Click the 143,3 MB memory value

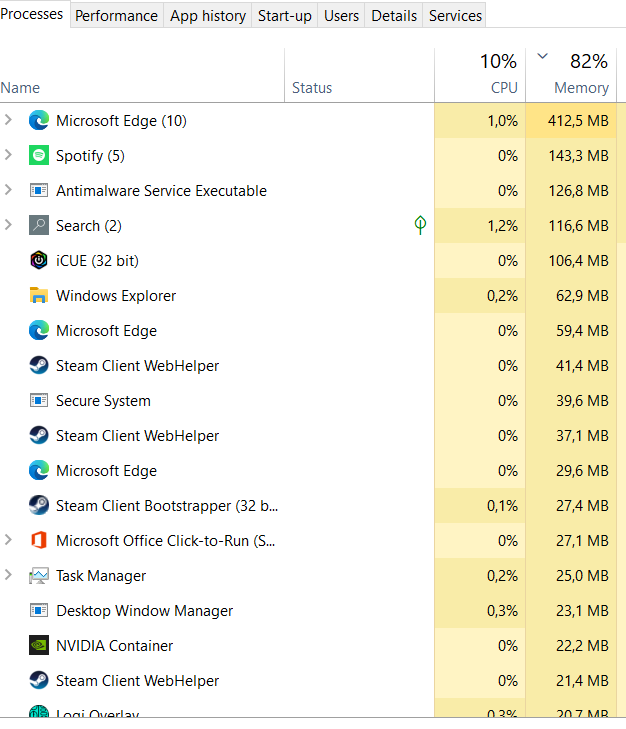(x=578, y=156)
